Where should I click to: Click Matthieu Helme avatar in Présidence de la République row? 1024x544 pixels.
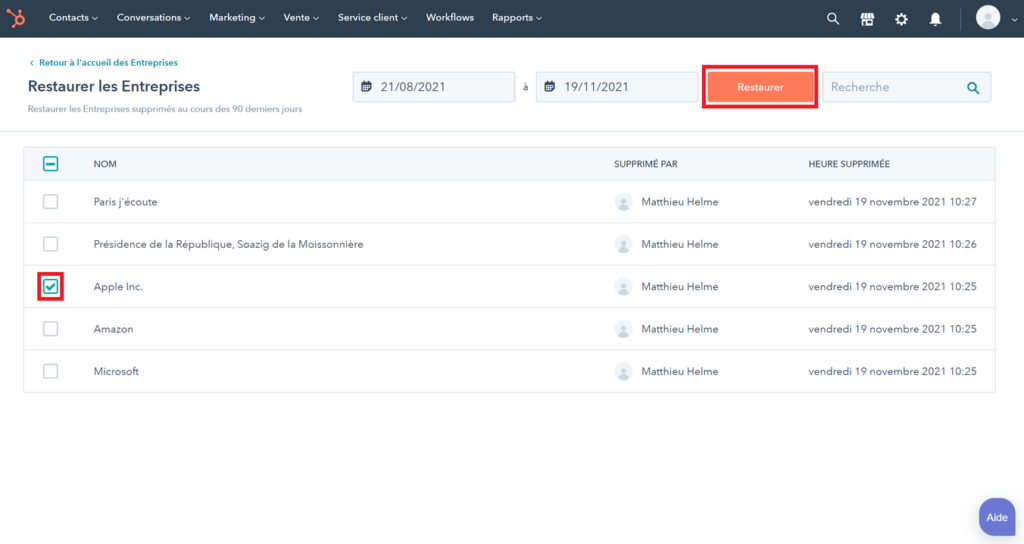pyautogui.click(x=623, y=244)
